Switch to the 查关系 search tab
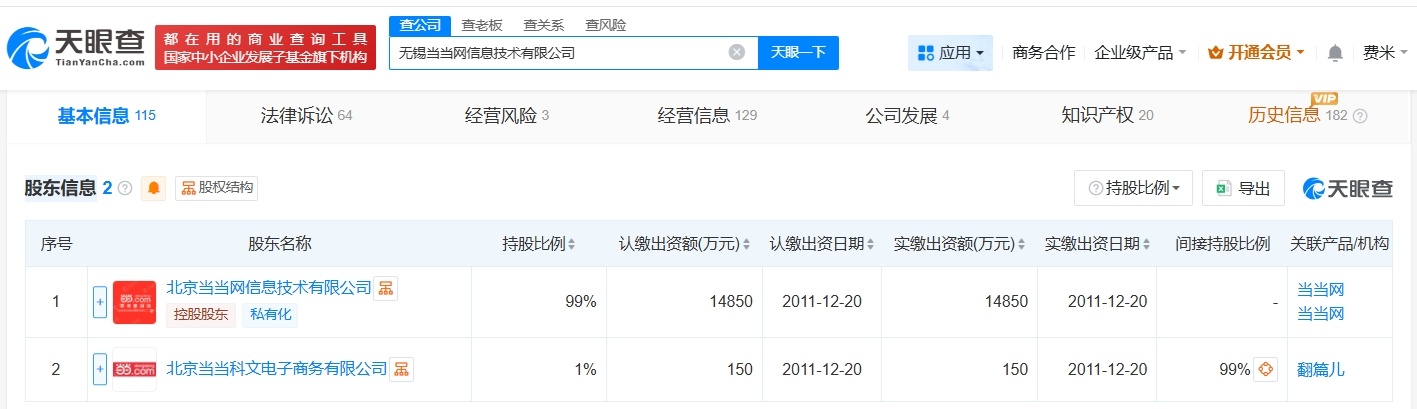 (x=544, y=25)
